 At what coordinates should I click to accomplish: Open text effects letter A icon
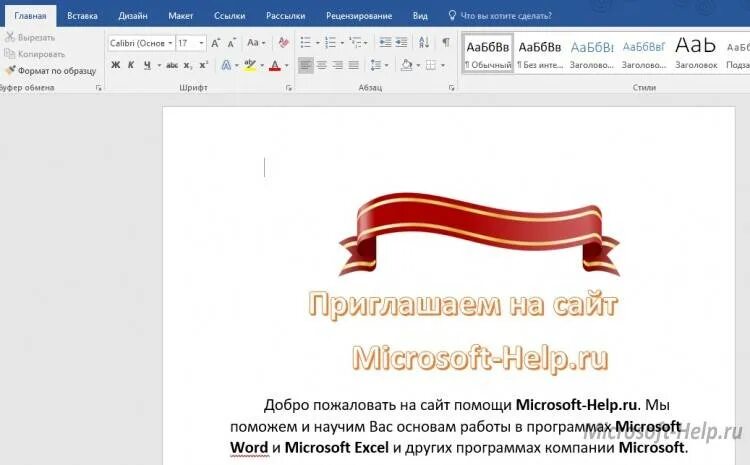(x=226, y=65)
